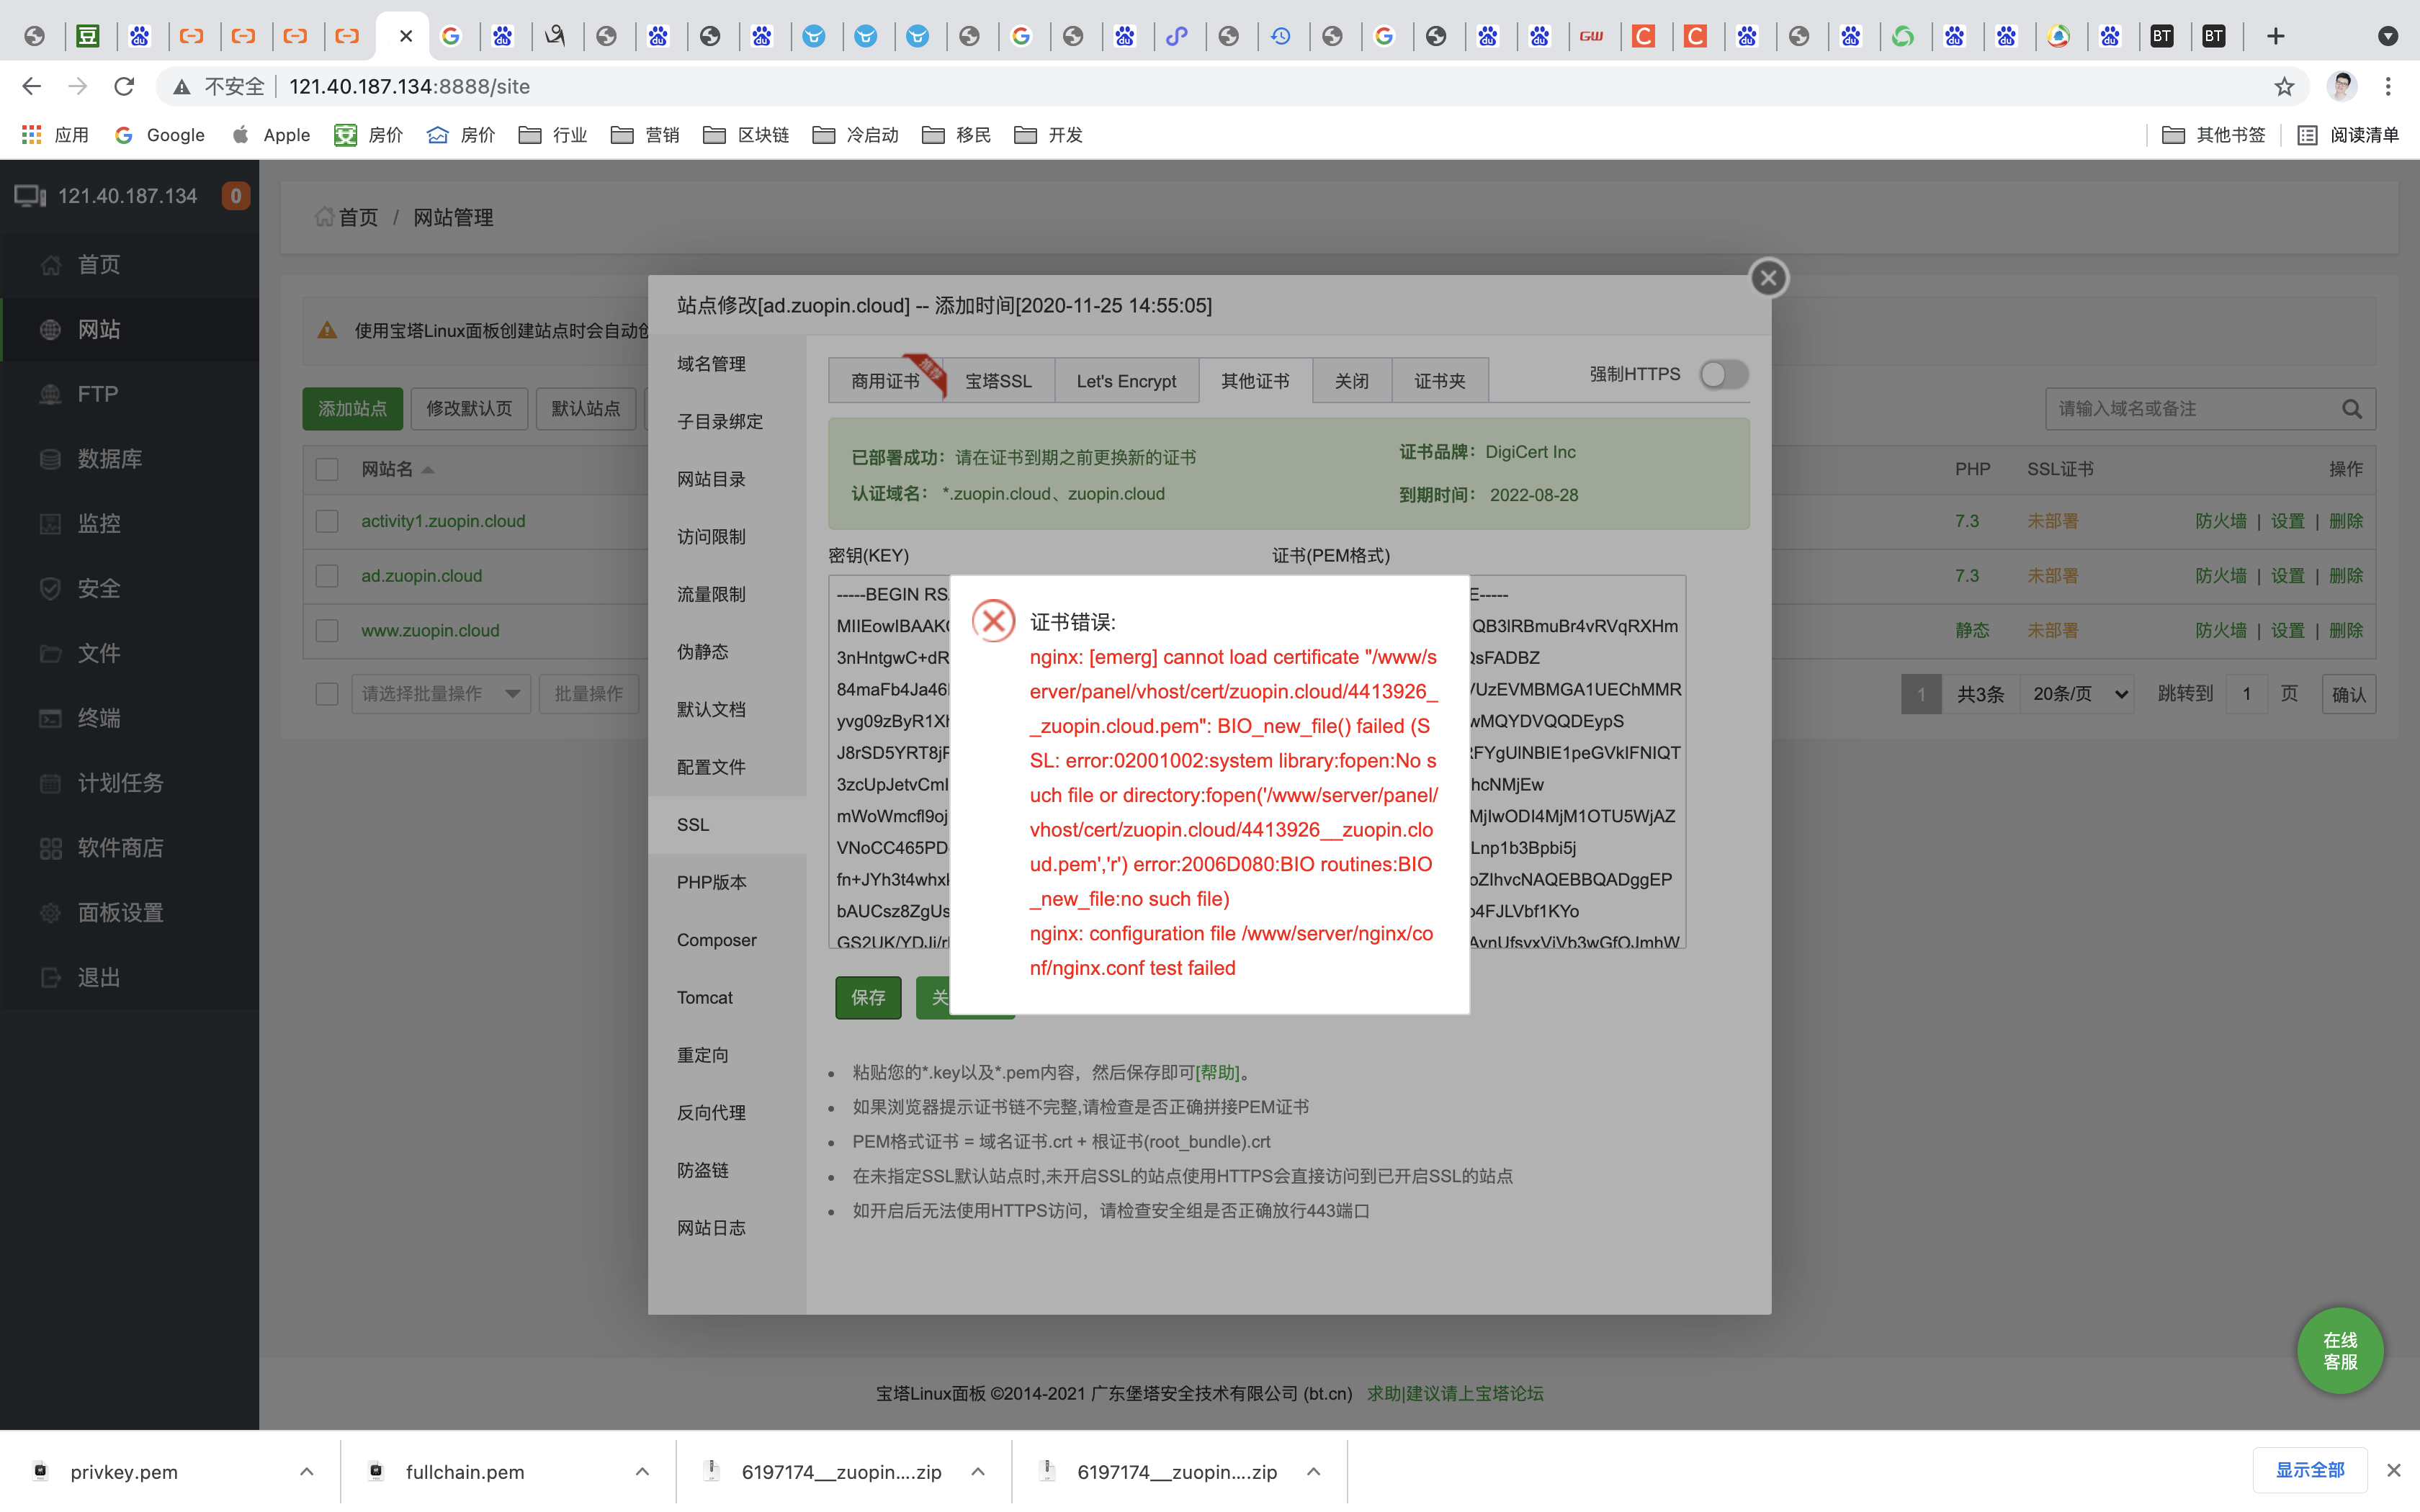Select FTP from the sidebar
Screen dimensions: 2420x1512
pos(97,394)
